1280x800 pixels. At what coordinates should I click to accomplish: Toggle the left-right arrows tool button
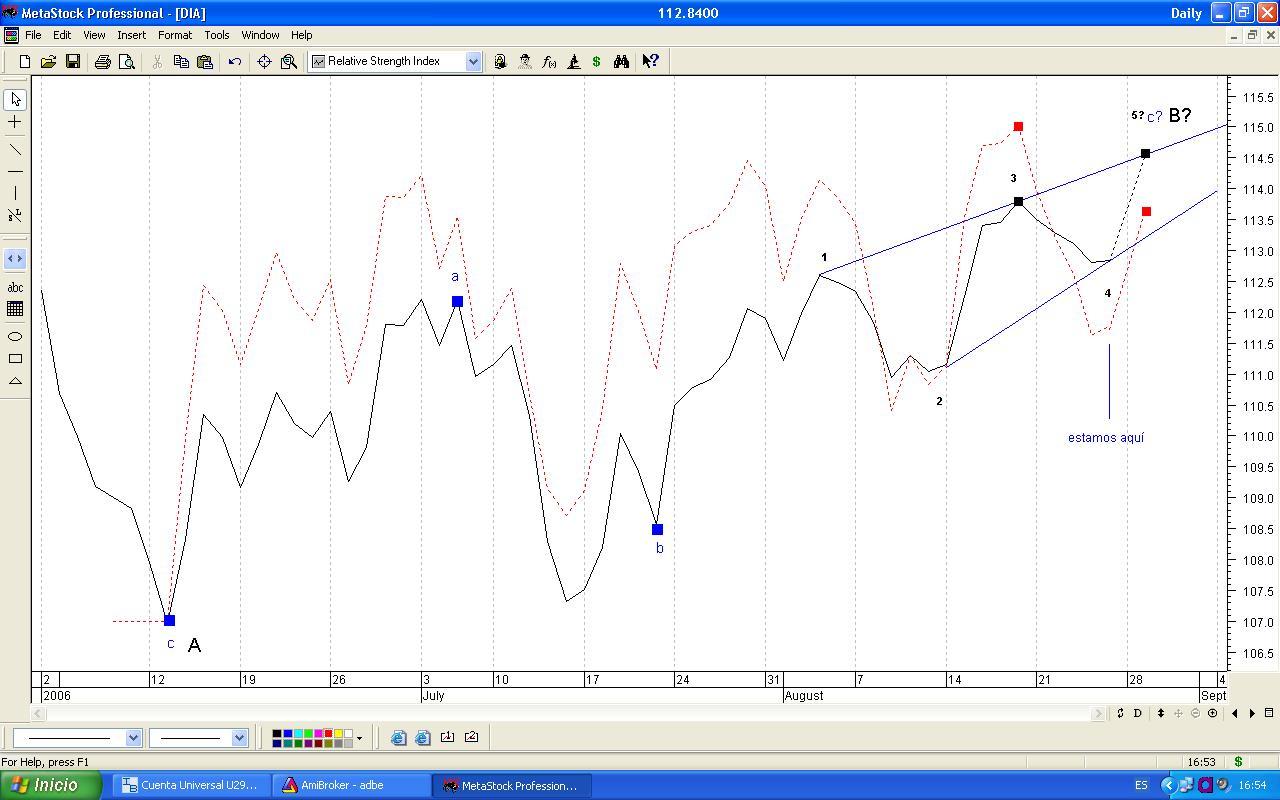click(x=15, y=259)
